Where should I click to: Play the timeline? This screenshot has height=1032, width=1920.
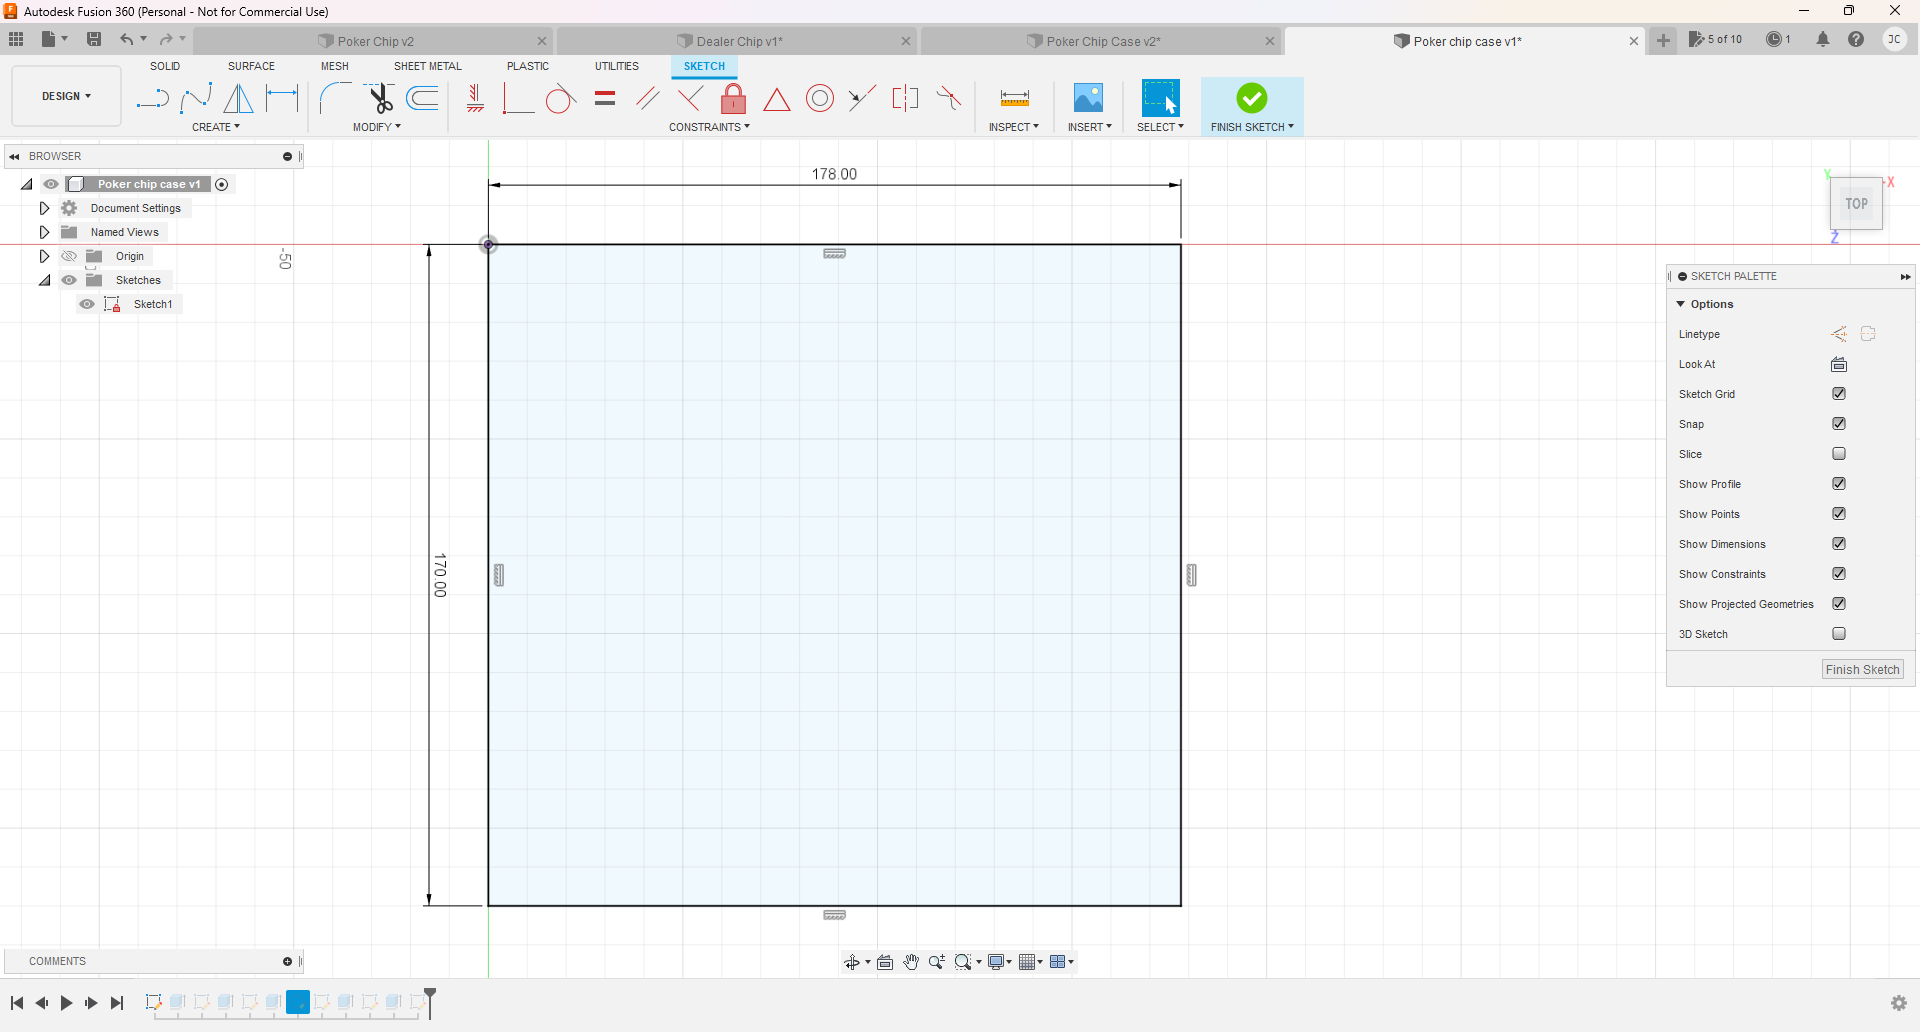click(x=66, y=1003)
